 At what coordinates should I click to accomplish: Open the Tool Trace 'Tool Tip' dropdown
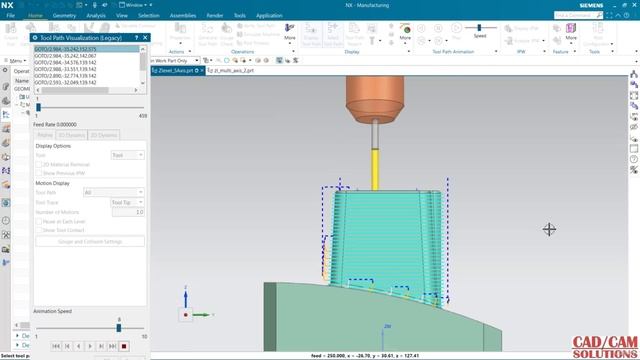point(127,202)
